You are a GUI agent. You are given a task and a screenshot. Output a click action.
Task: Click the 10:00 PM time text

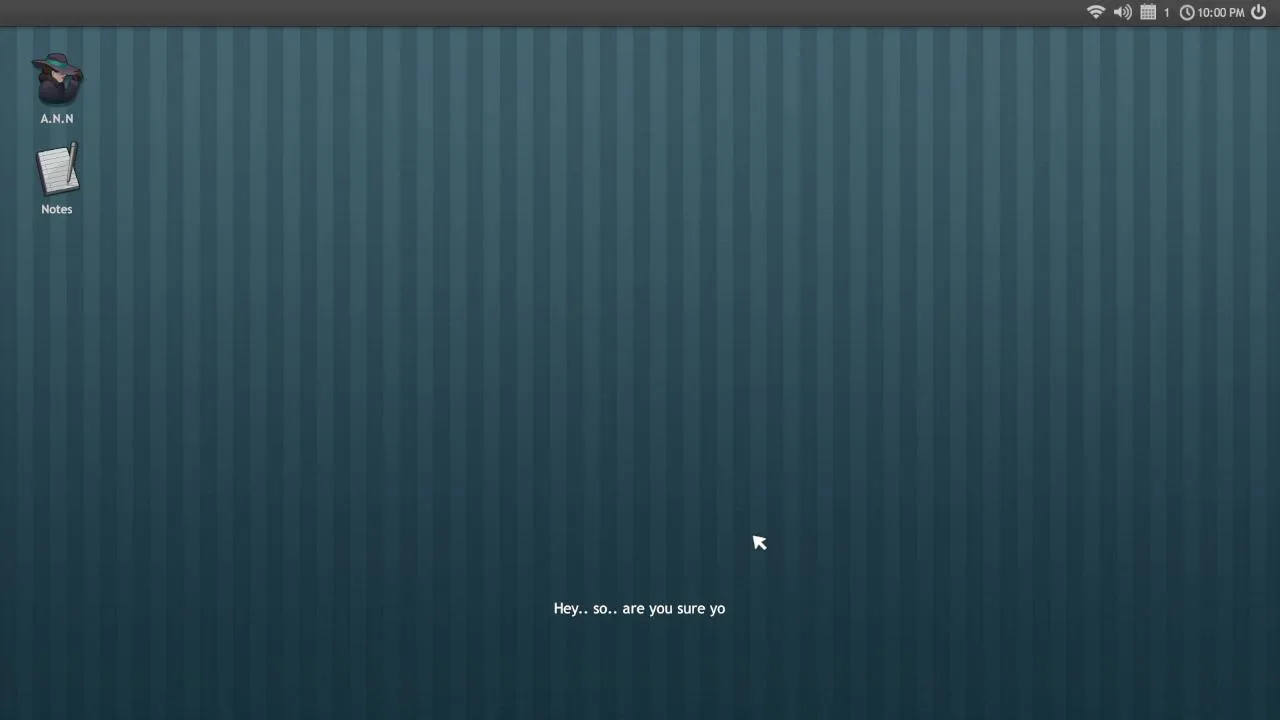1220,13
